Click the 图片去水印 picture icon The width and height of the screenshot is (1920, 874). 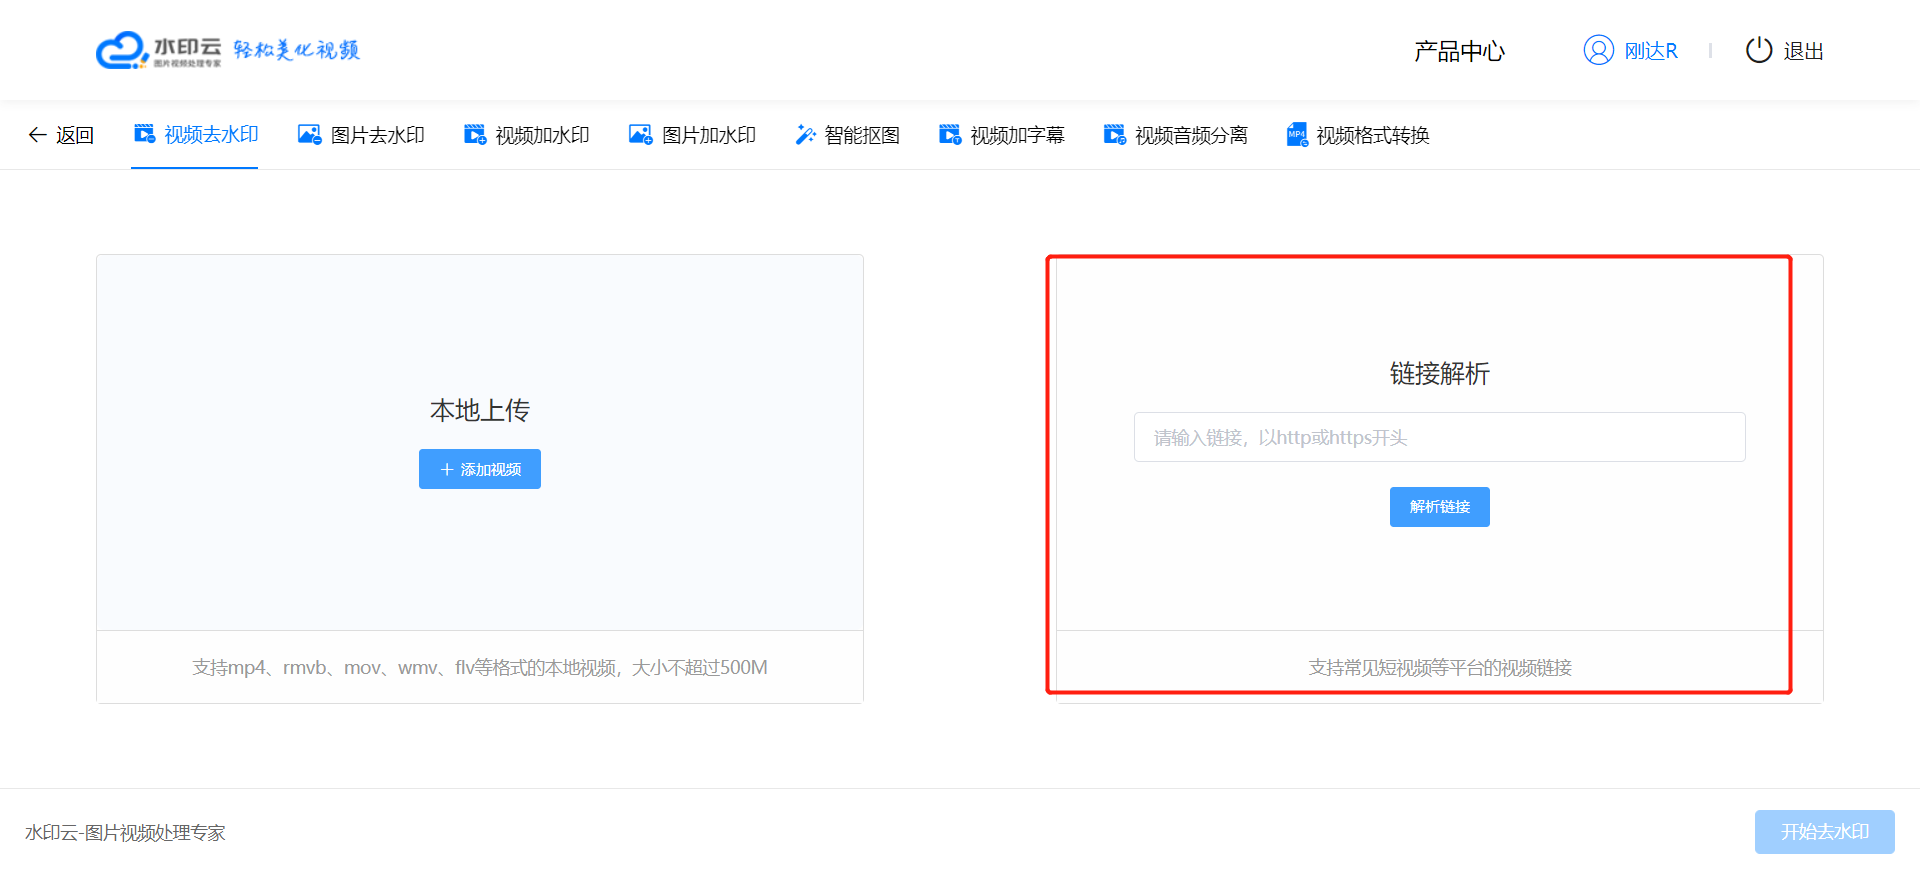pos(310,134)
